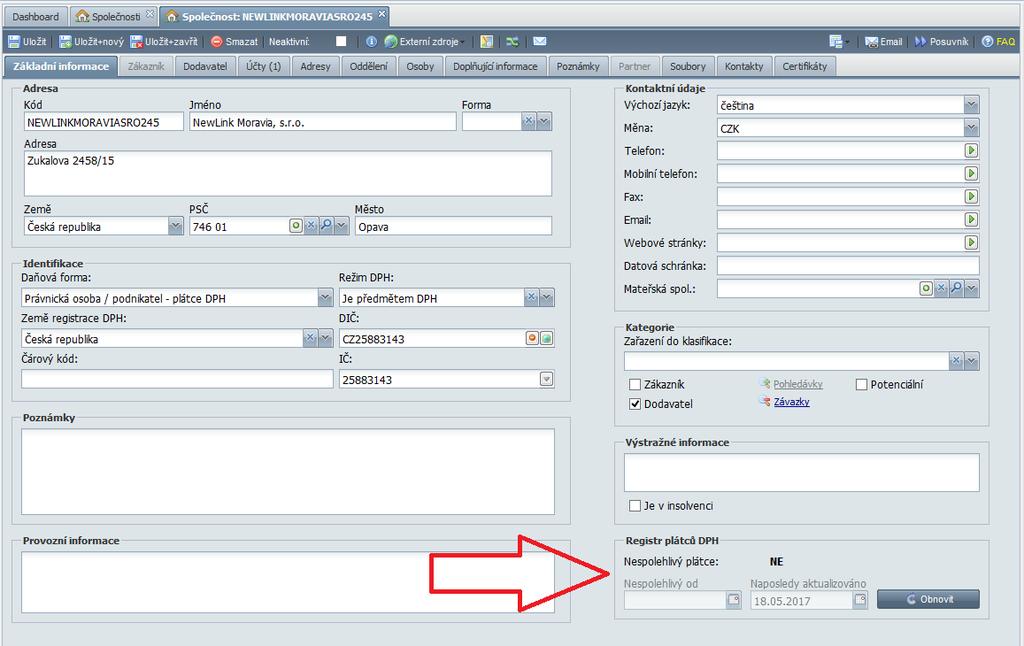Clear the Režim DPH field with X icon
The width and height of the screenshot is (1024, 646).
pyautogui.click(x=531, y=297)
